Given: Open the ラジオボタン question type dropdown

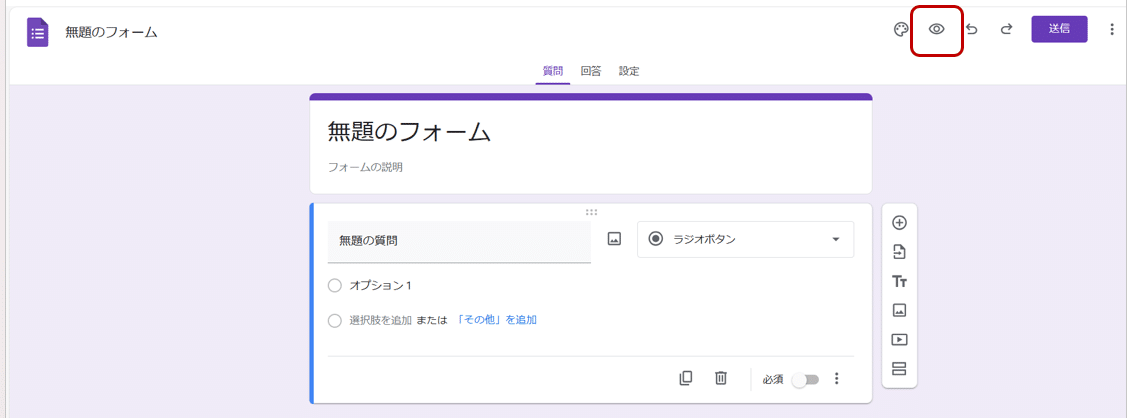Looking at the screenshot, I should (x=745, y=239).
